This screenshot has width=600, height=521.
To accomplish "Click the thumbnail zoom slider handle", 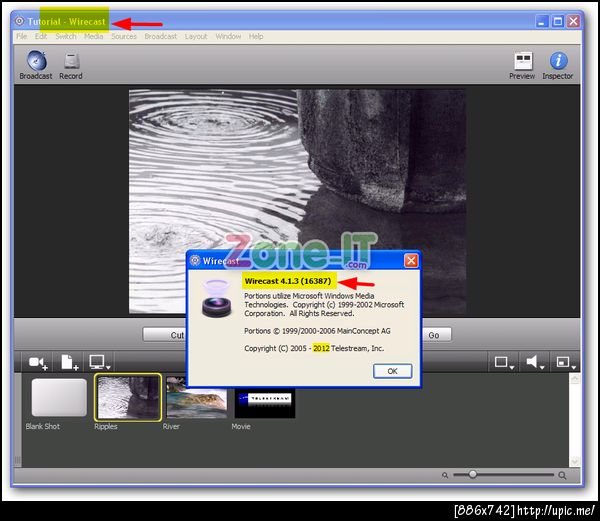I will 473,474.
